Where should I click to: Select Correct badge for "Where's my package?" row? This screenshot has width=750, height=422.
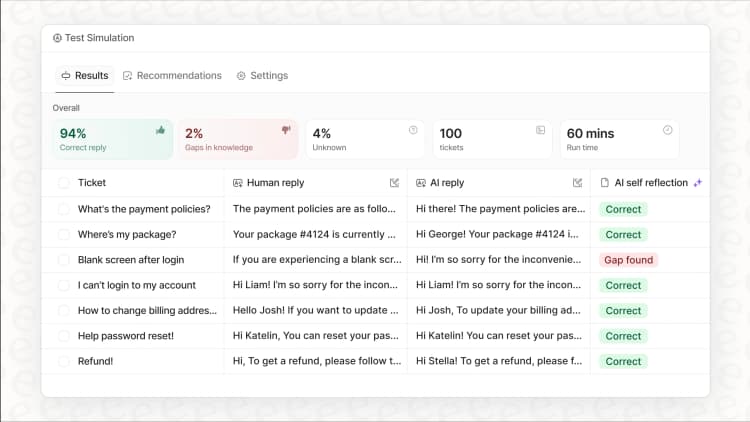click(623, 234)
